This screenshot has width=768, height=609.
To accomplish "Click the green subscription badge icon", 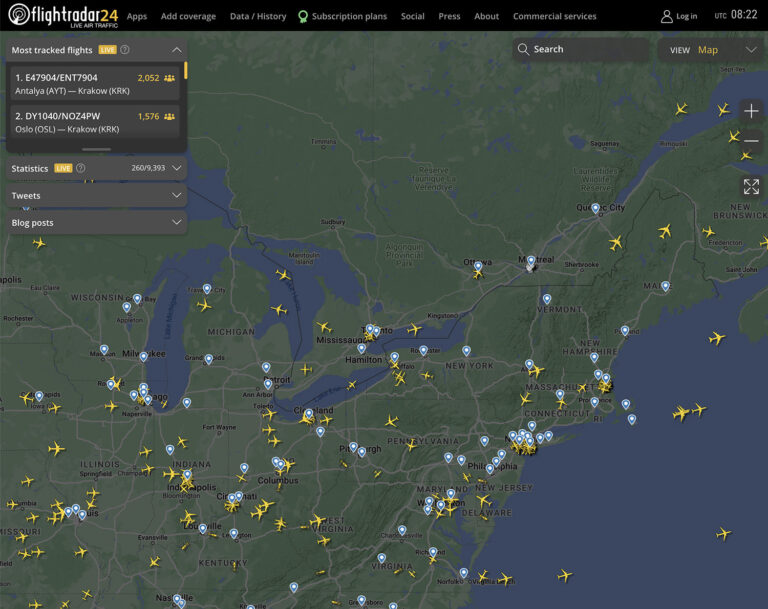I will tap(303, 17).
